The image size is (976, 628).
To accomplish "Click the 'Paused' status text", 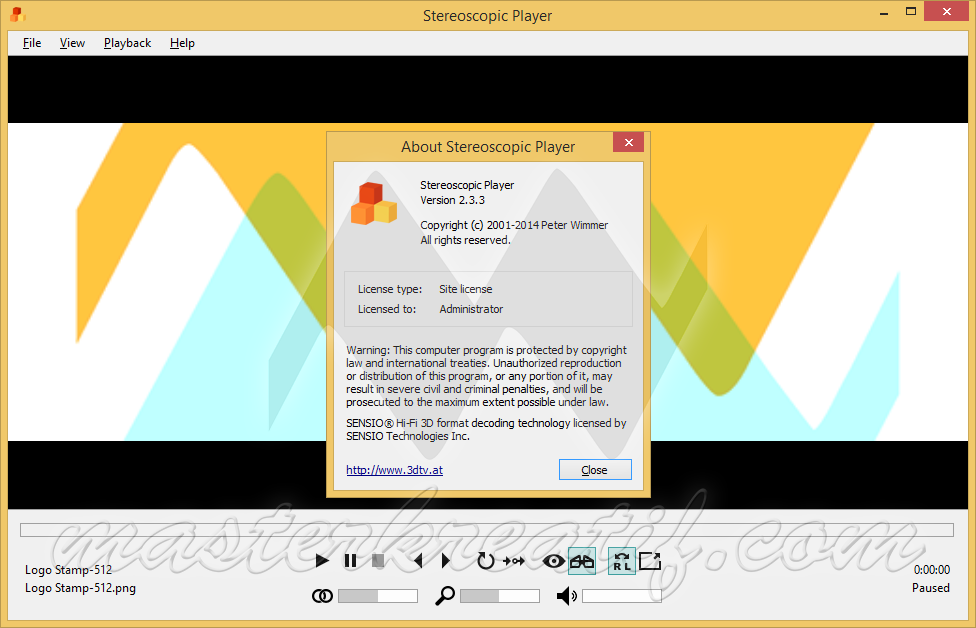I will click(x=931, y=588).
